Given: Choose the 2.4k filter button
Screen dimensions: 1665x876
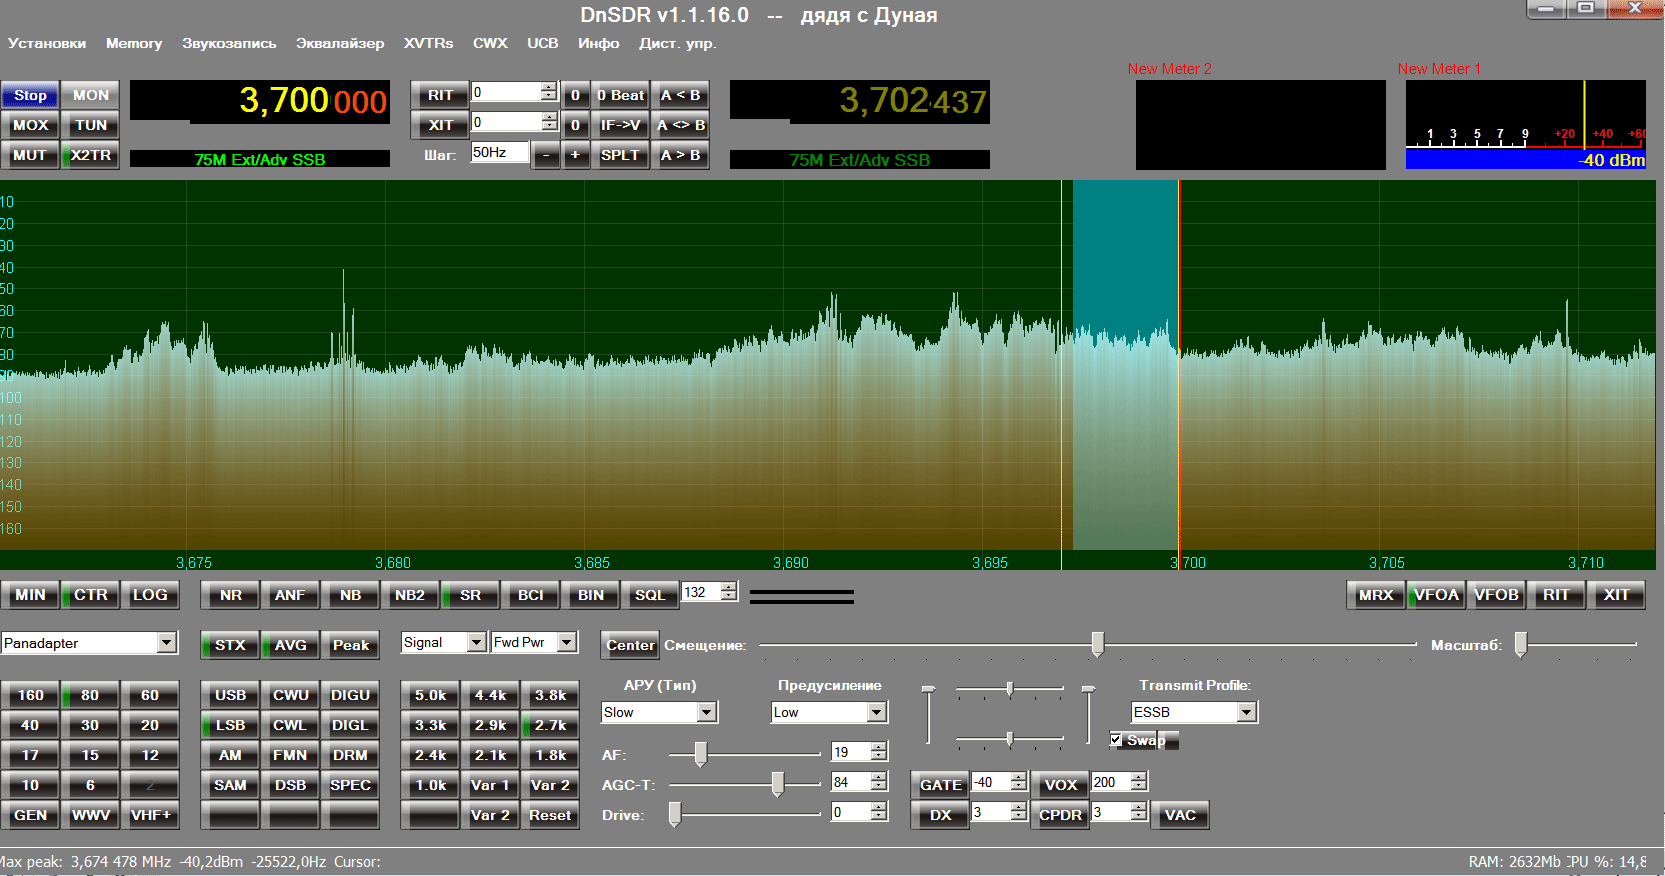Looking at the screenshot, I should 431,755.
